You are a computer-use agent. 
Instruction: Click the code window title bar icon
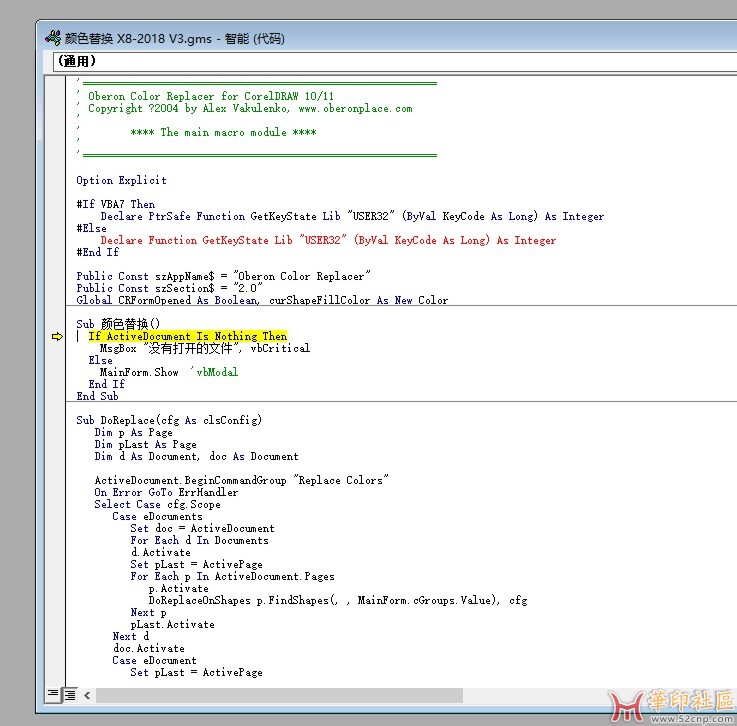click(x=53, y=37)
